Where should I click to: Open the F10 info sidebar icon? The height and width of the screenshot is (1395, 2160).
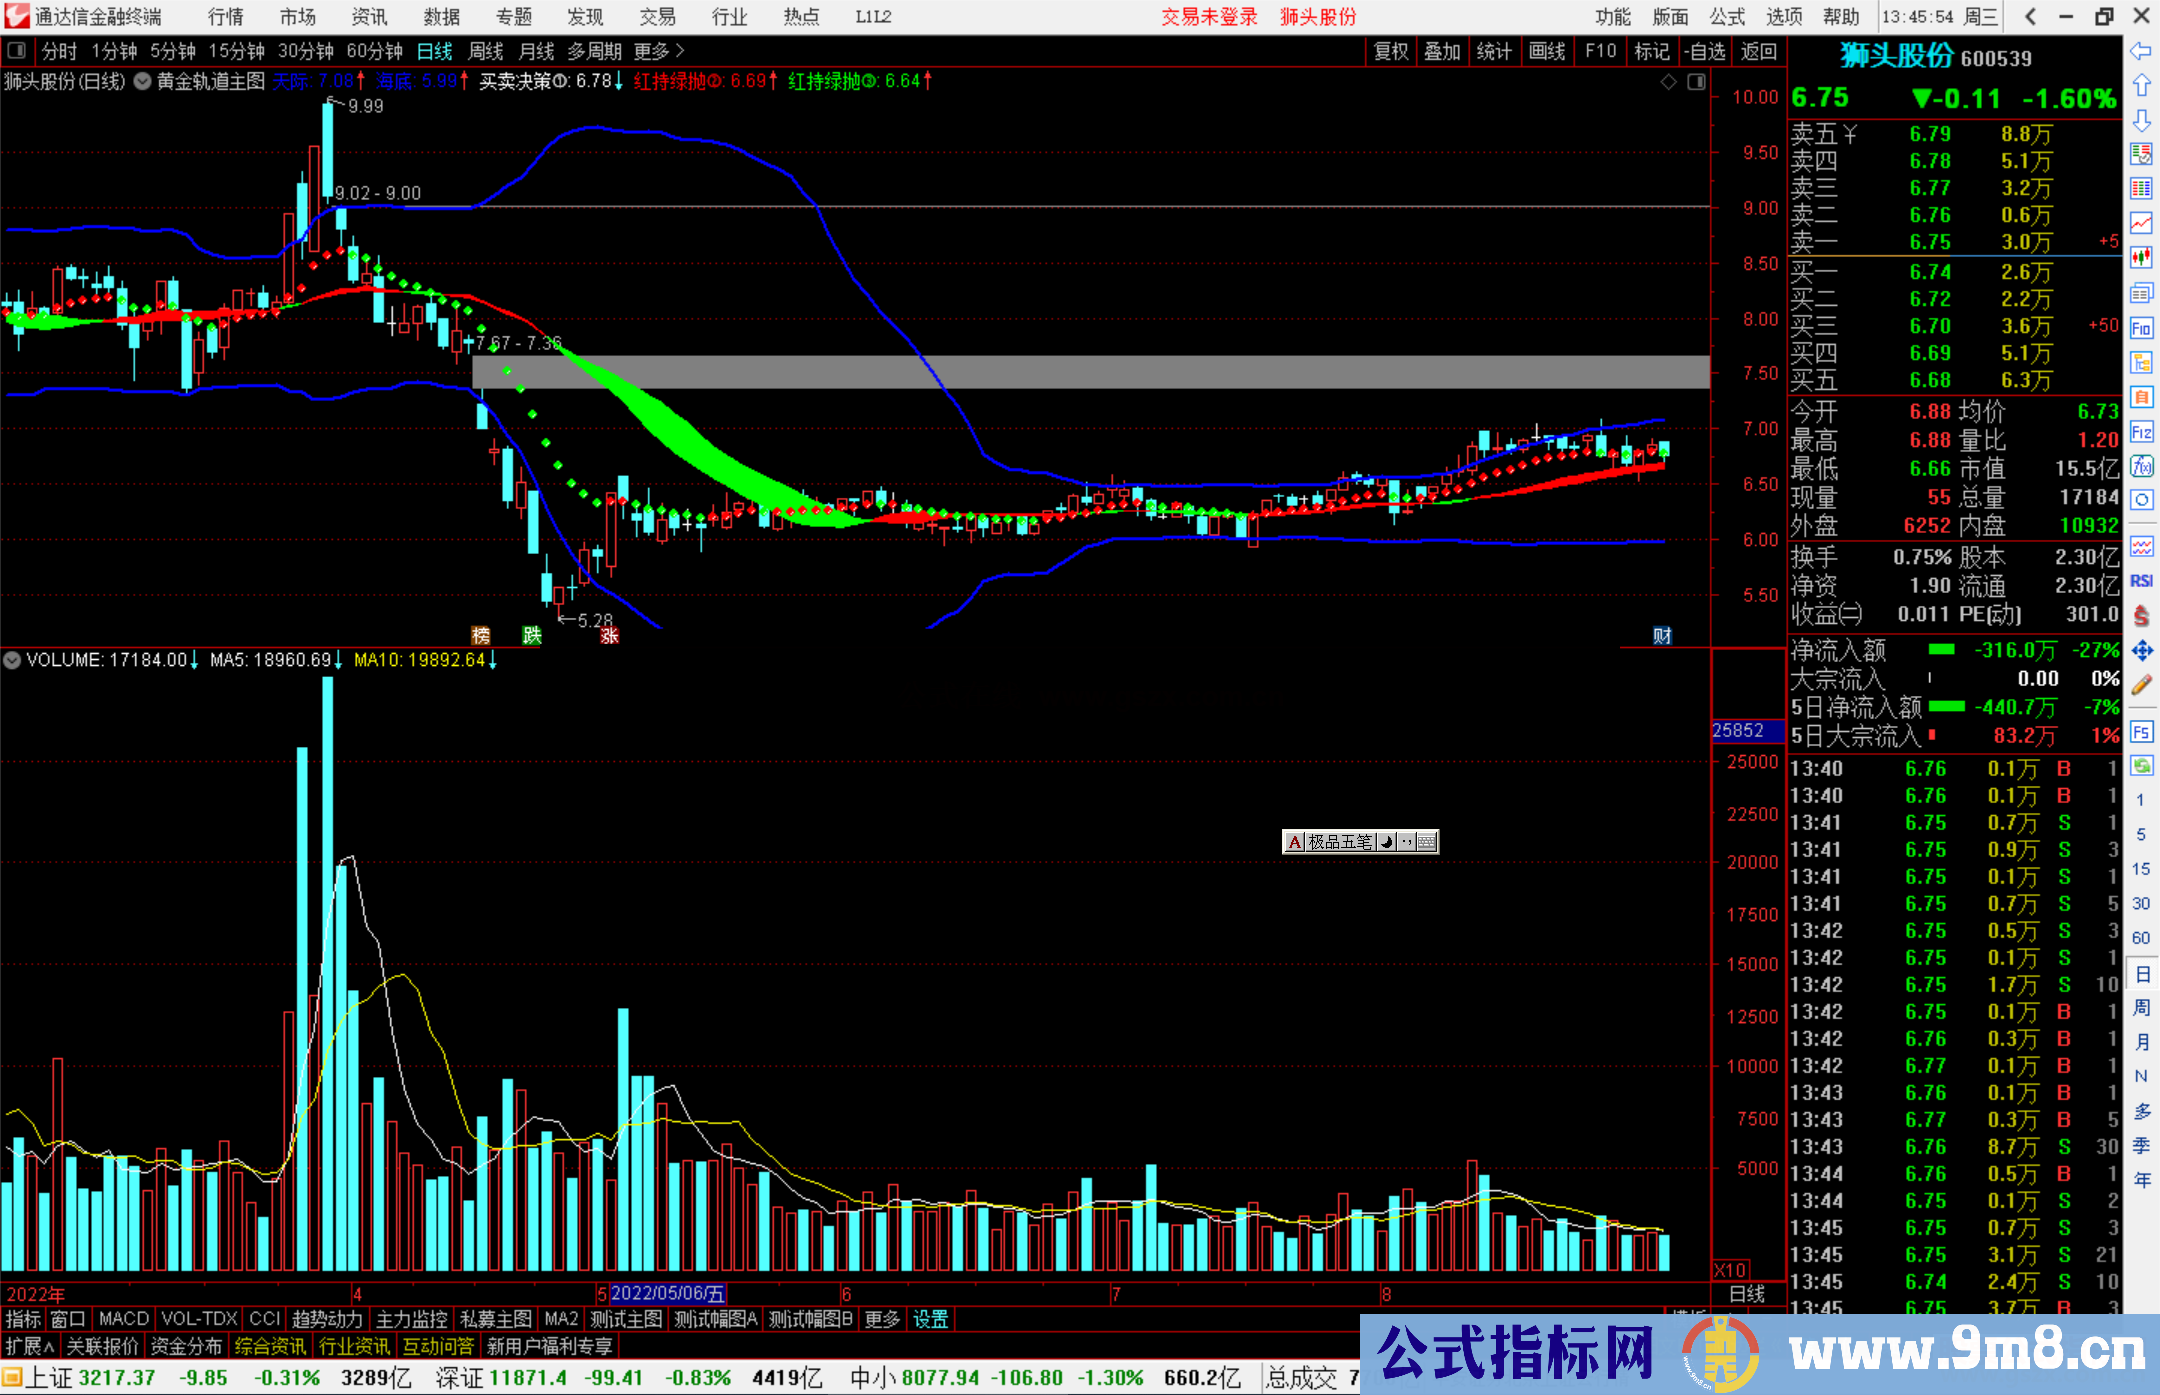(x=2141, y=328)
